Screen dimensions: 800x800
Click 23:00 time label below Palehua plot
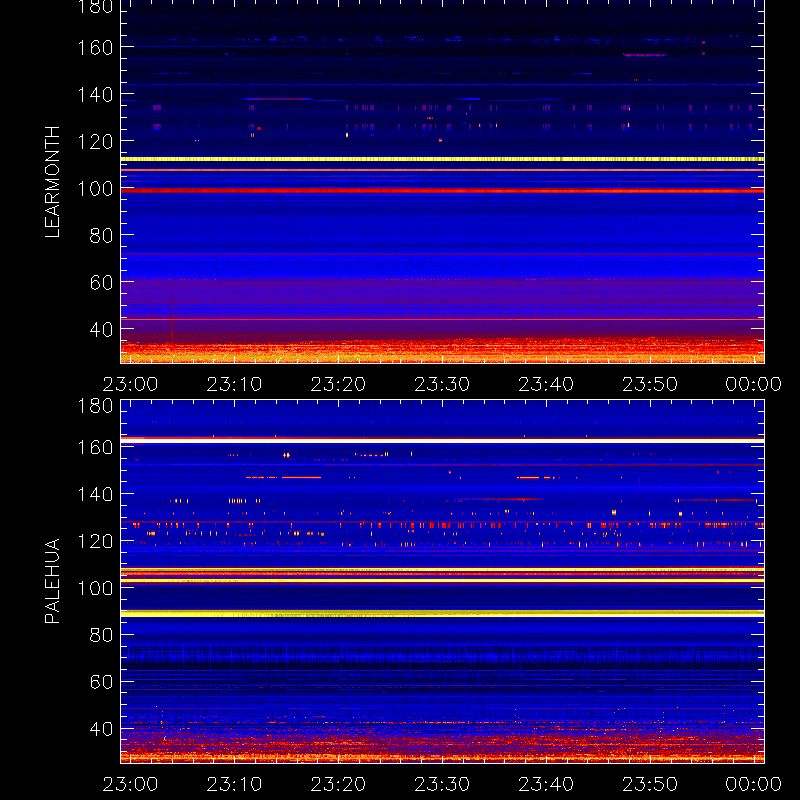130,784
